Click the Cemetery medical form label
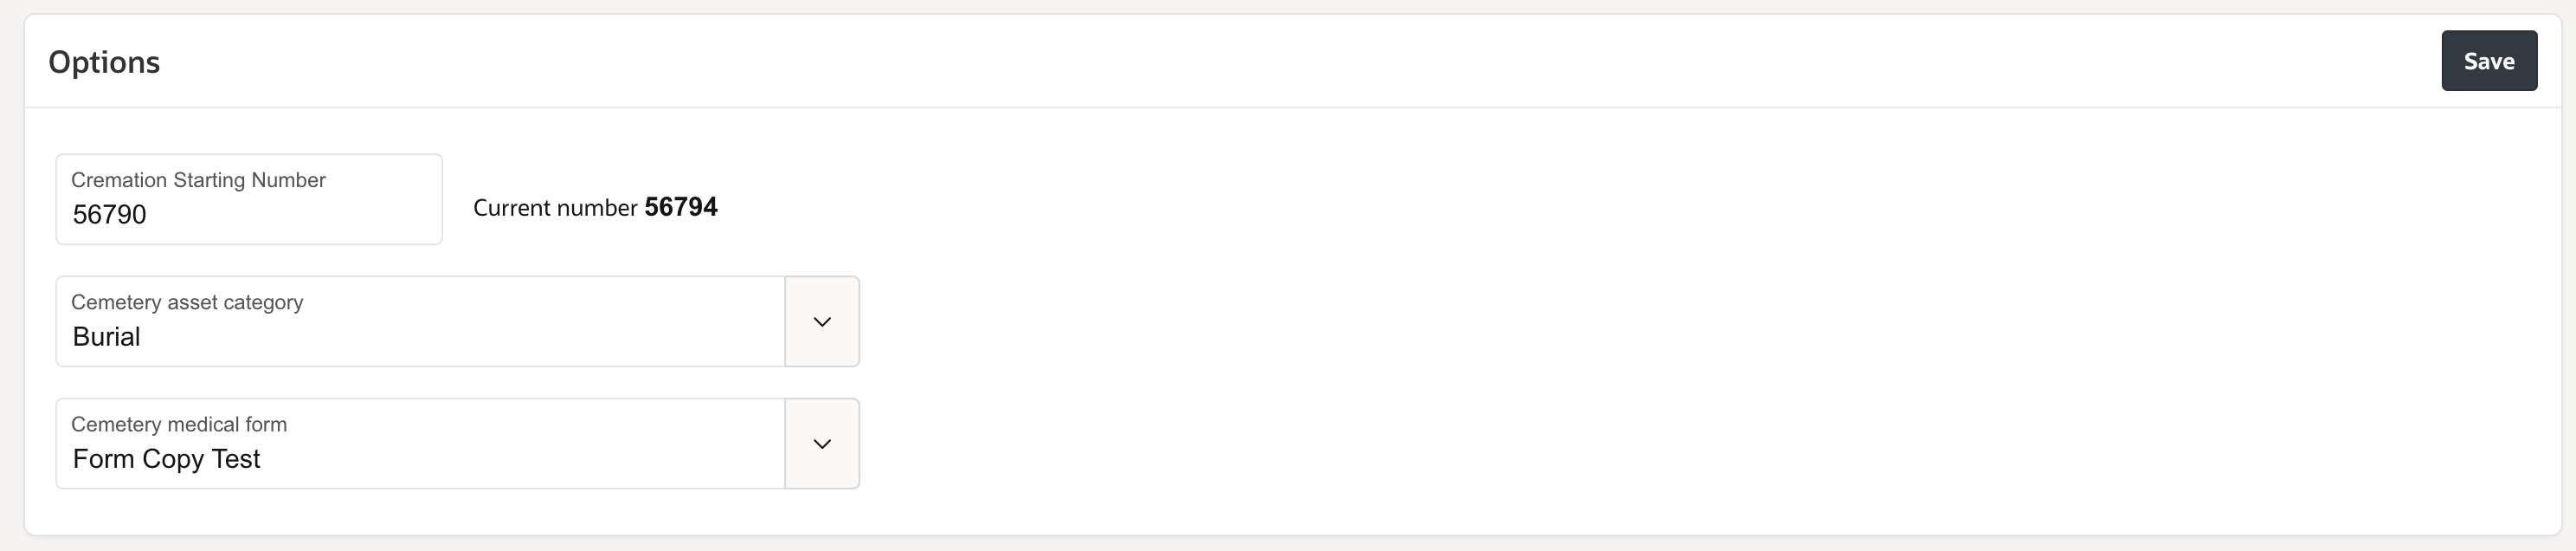This screenshot has height=551, width=2576. (179, 424)
